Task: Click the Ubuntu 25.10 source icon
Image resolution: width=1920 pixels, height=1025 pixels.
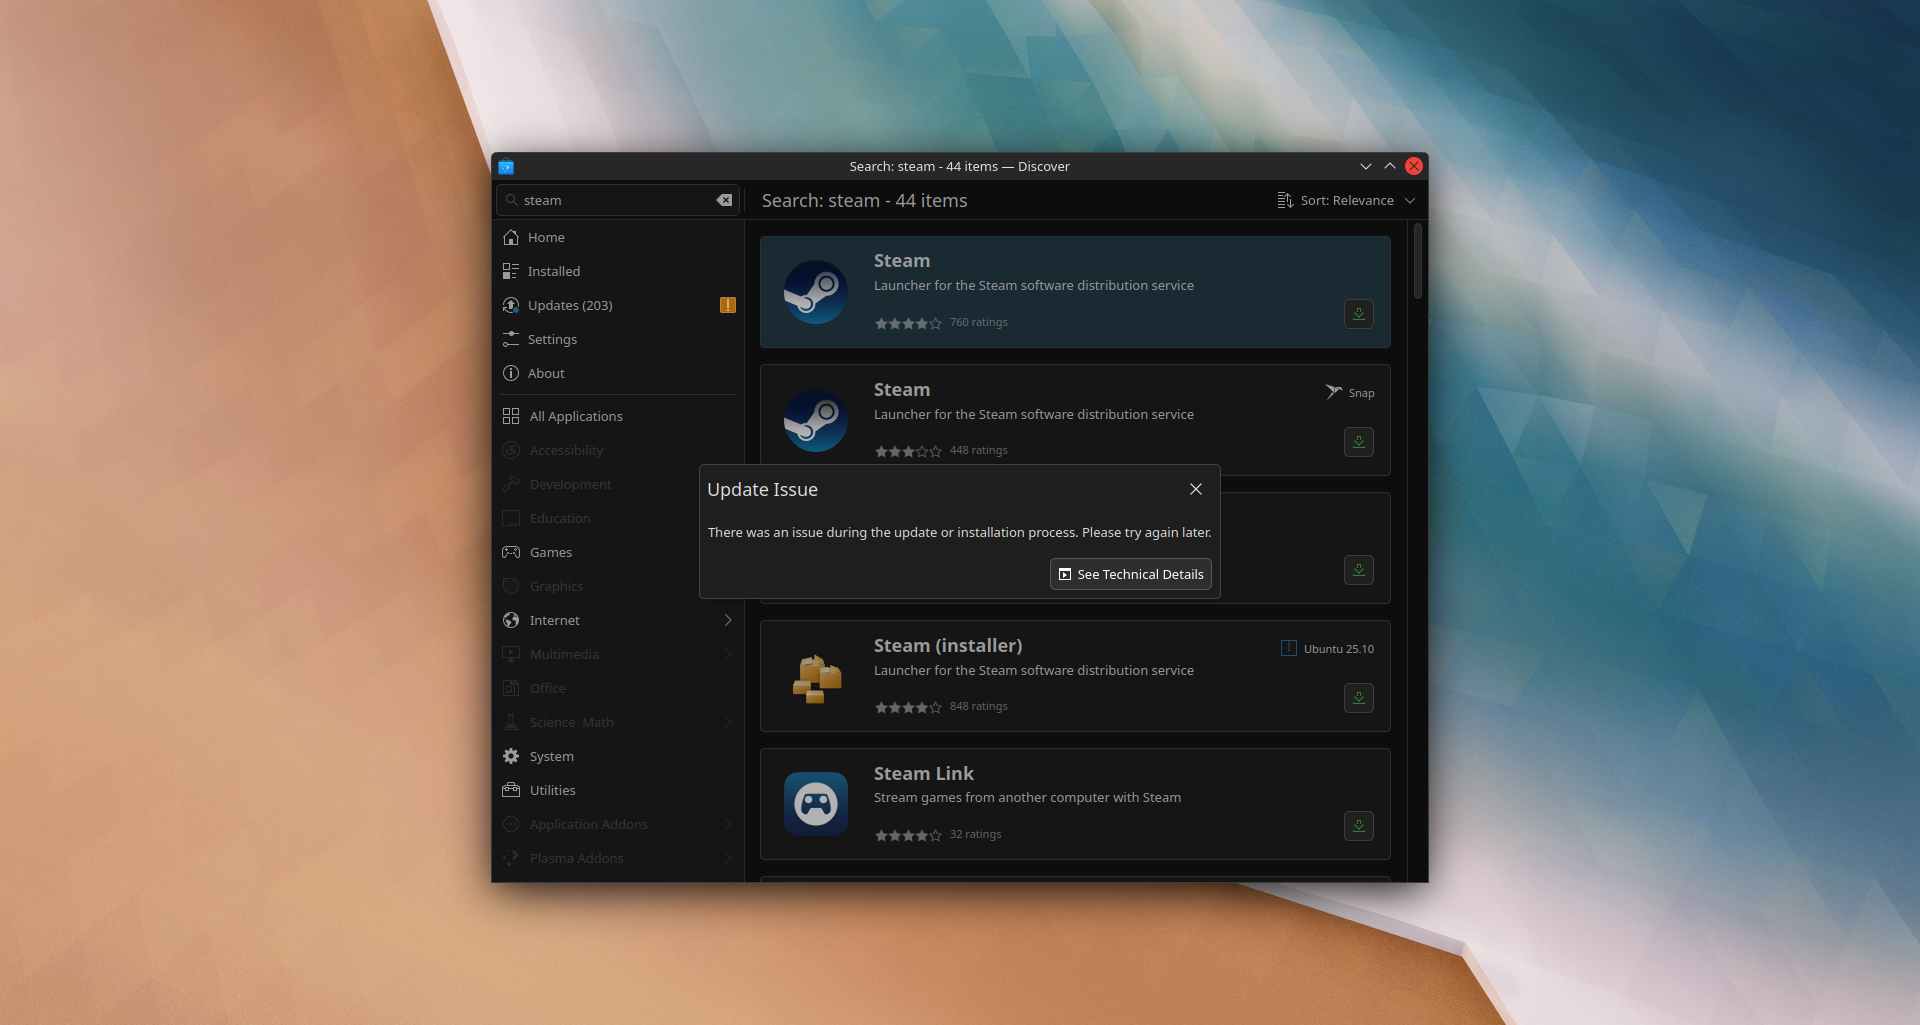Action: (x=1289, y=648)
